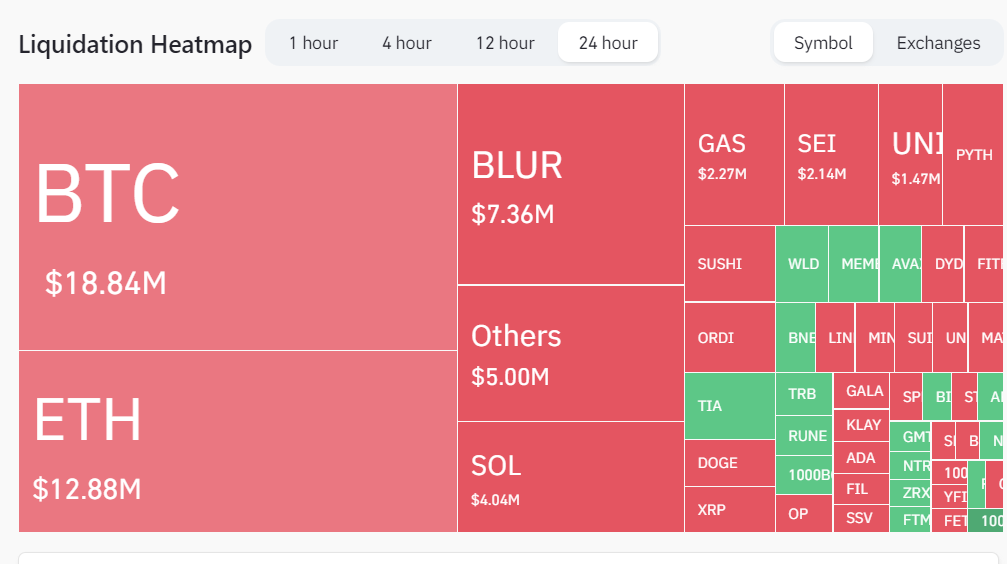
Task: Select the XRP heatmap tile
Action: click(729, 510)
